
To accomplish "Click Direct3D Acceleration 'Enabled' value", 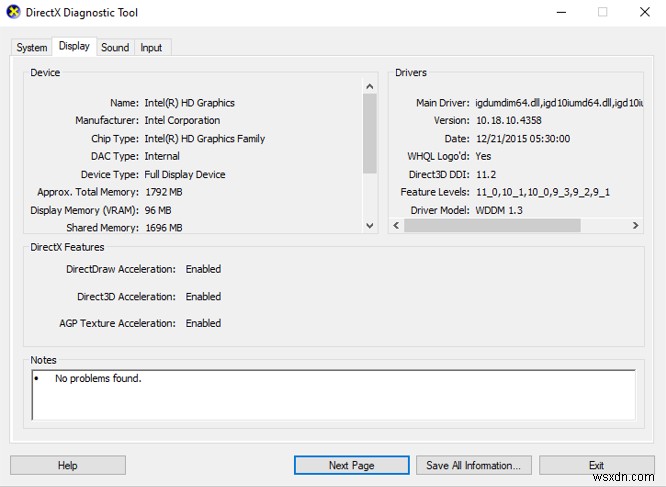I will pos(203,296).
